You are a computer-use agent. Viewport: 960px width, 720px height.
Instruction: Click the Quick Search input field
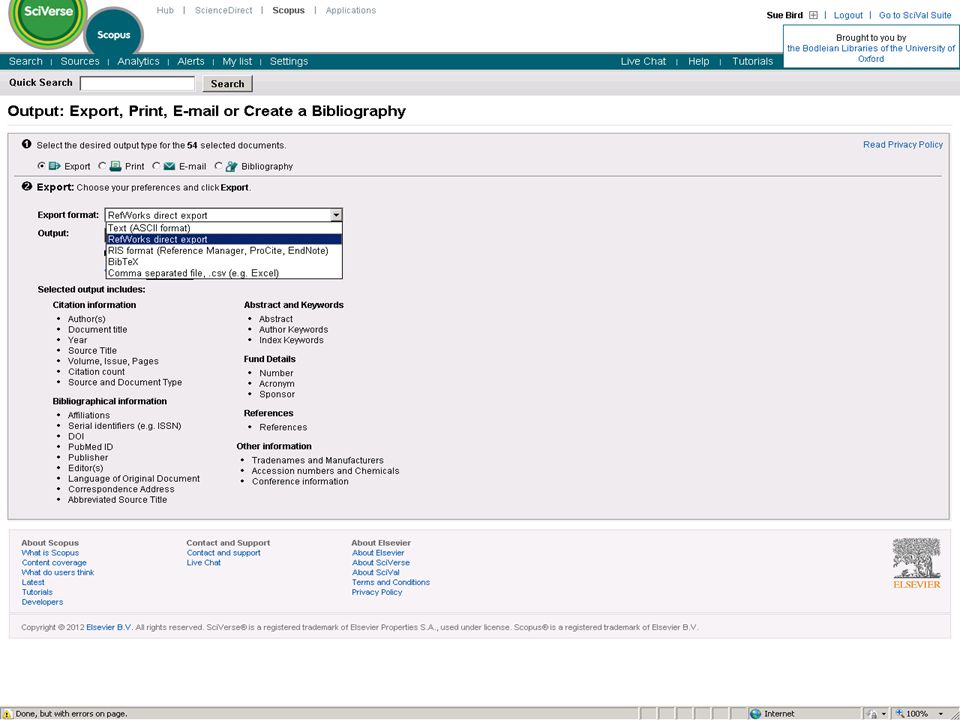137,84
